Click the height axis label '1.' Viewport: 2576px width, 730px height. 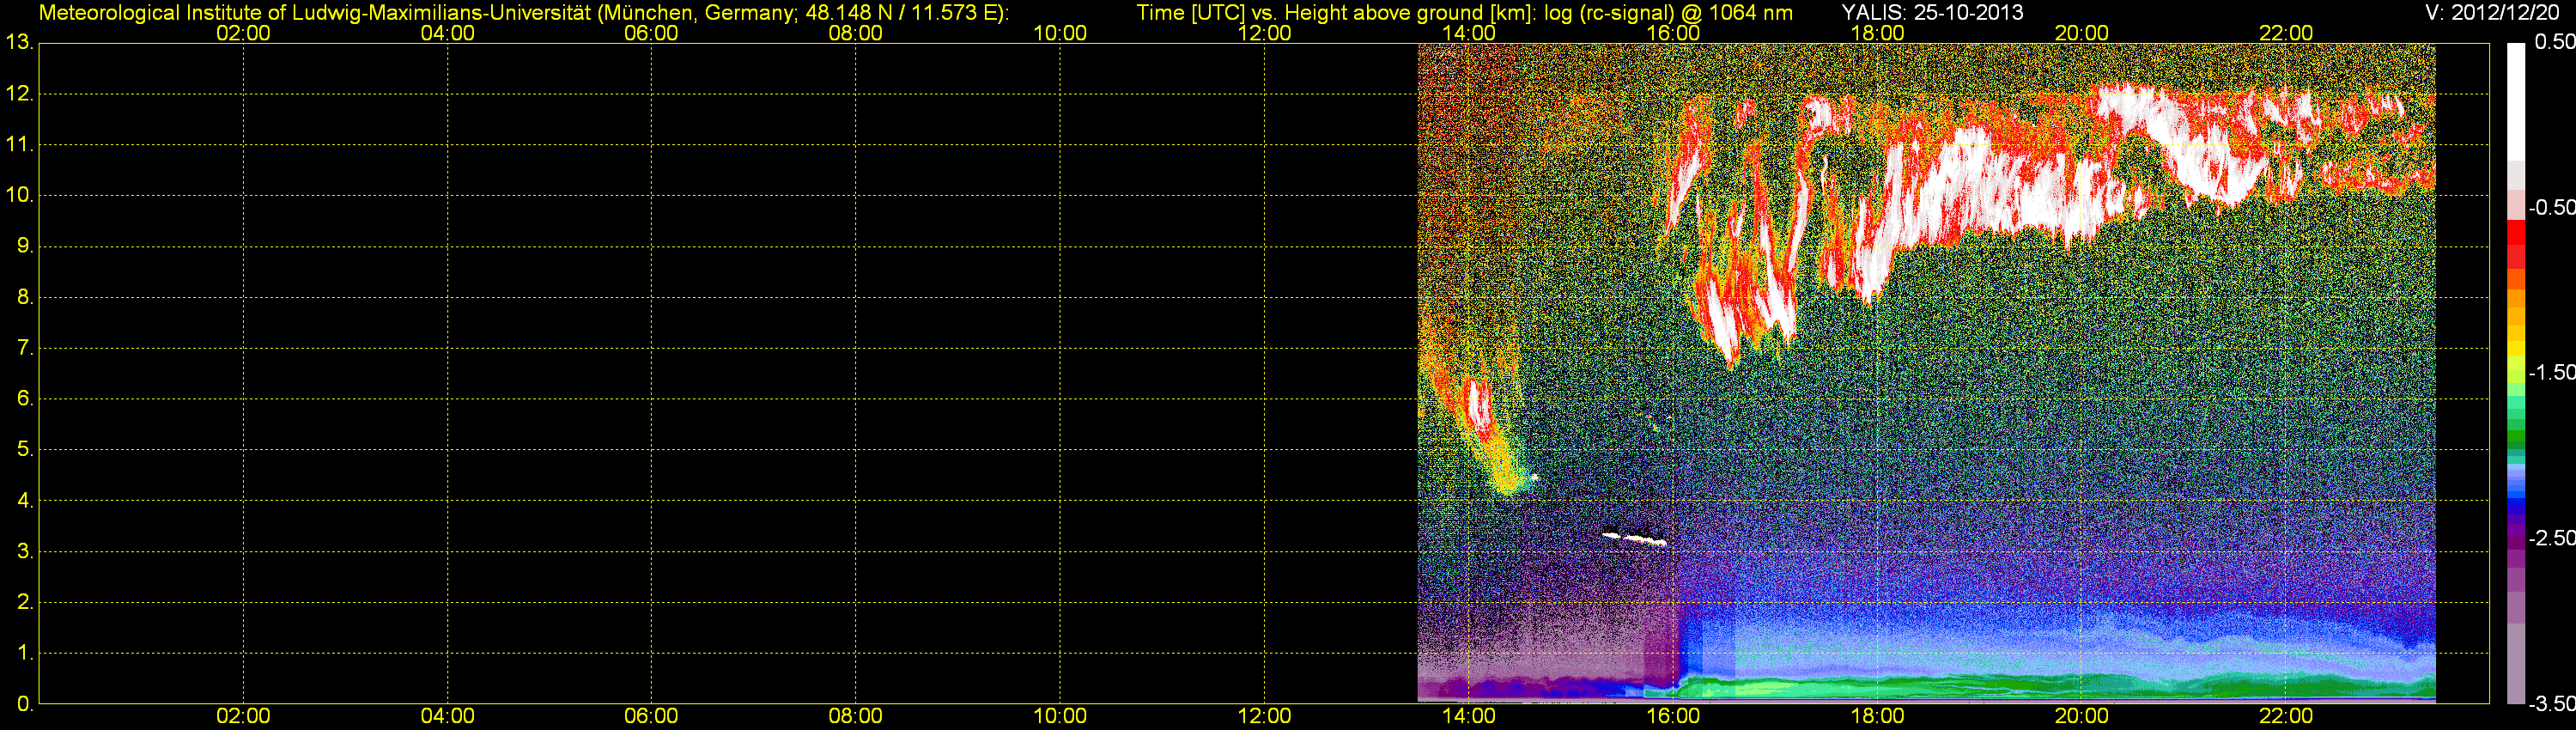tap(25, 652)
